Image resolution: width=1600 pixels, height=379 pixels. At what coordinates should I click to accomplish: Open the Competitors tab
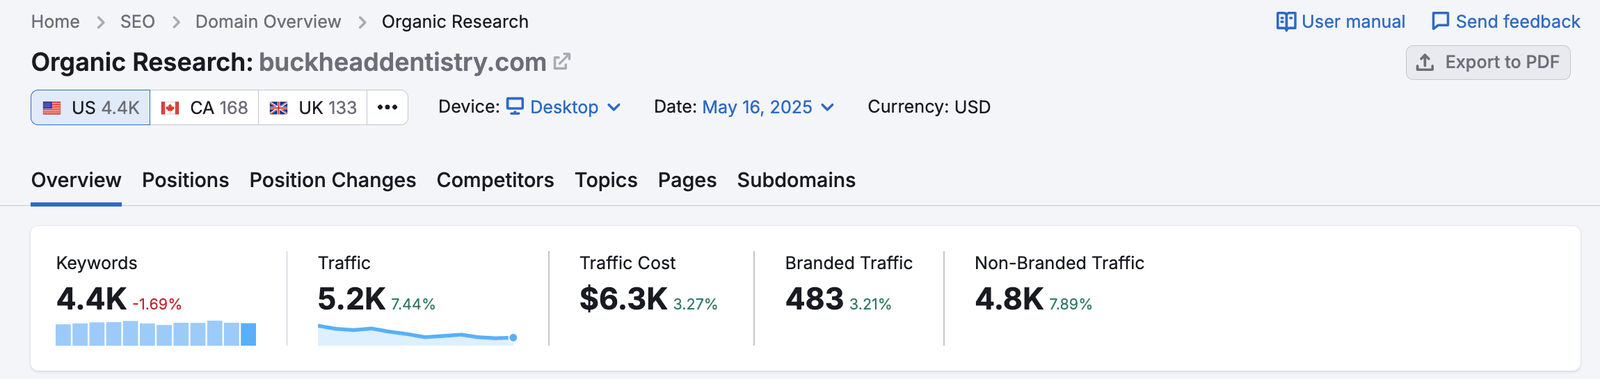point(495,180)
